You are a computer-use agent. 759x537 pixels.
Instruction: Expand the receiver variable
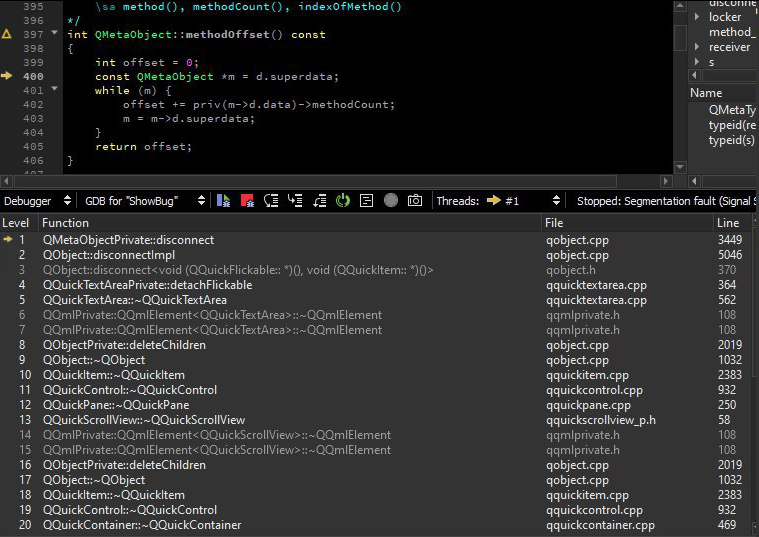(x=698, y=47)
